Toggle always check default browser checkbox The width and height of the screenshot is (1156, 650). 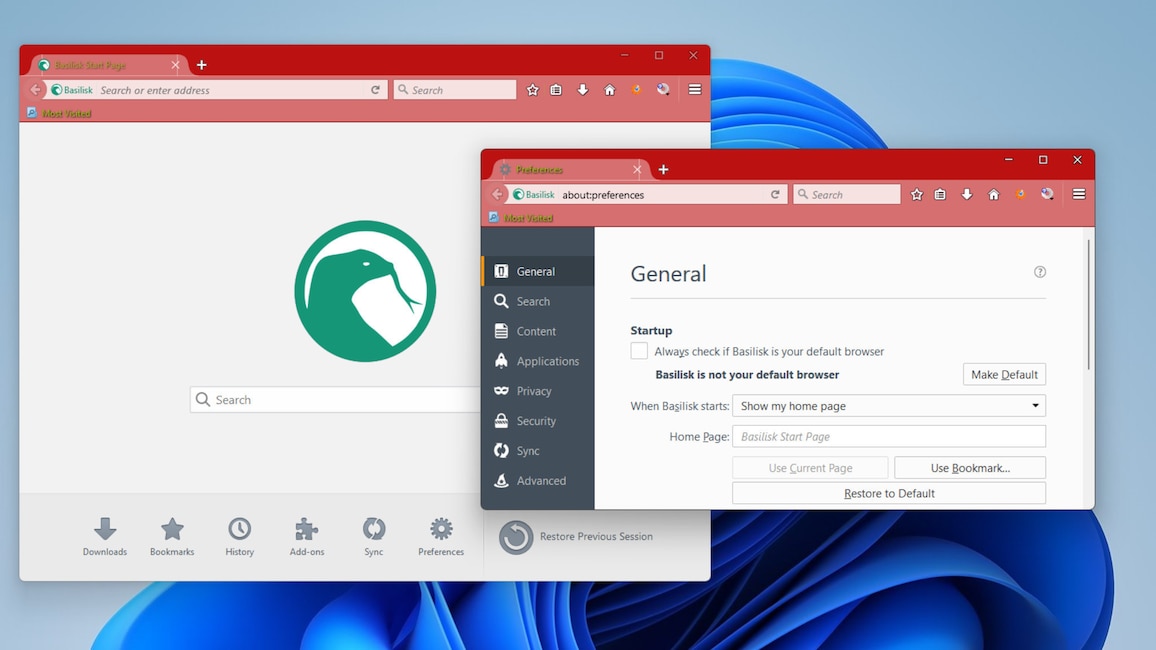tap(639, 351)
